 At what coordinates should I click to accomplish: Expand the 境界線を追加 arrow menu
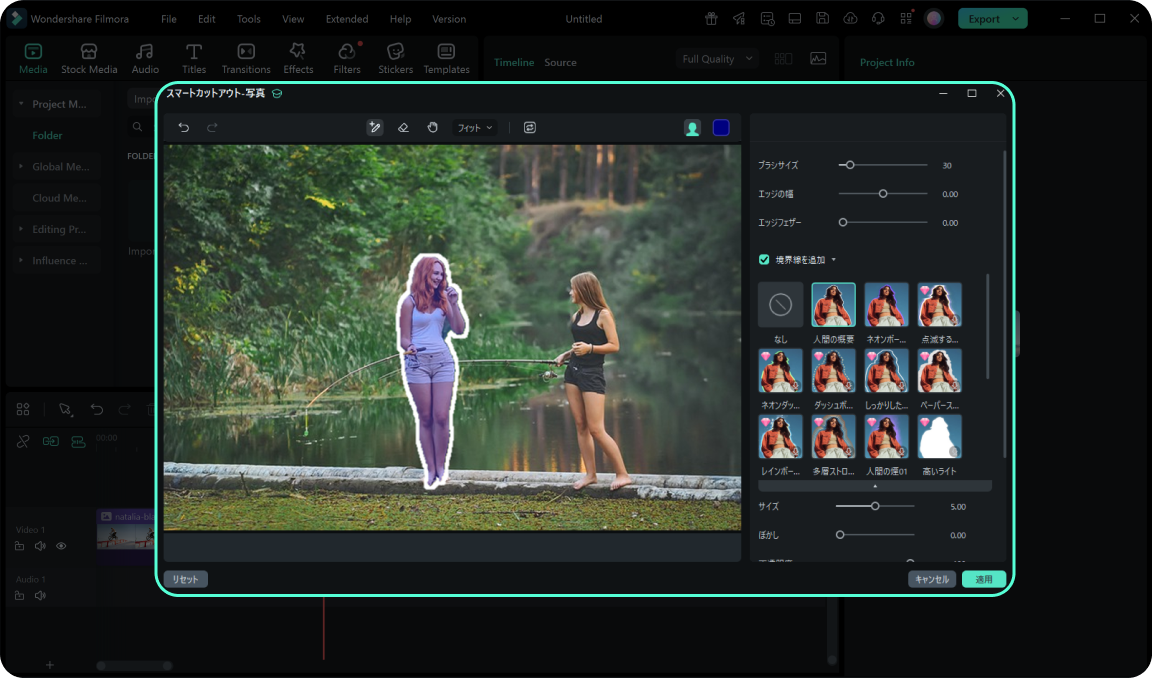tap(834, 260)
